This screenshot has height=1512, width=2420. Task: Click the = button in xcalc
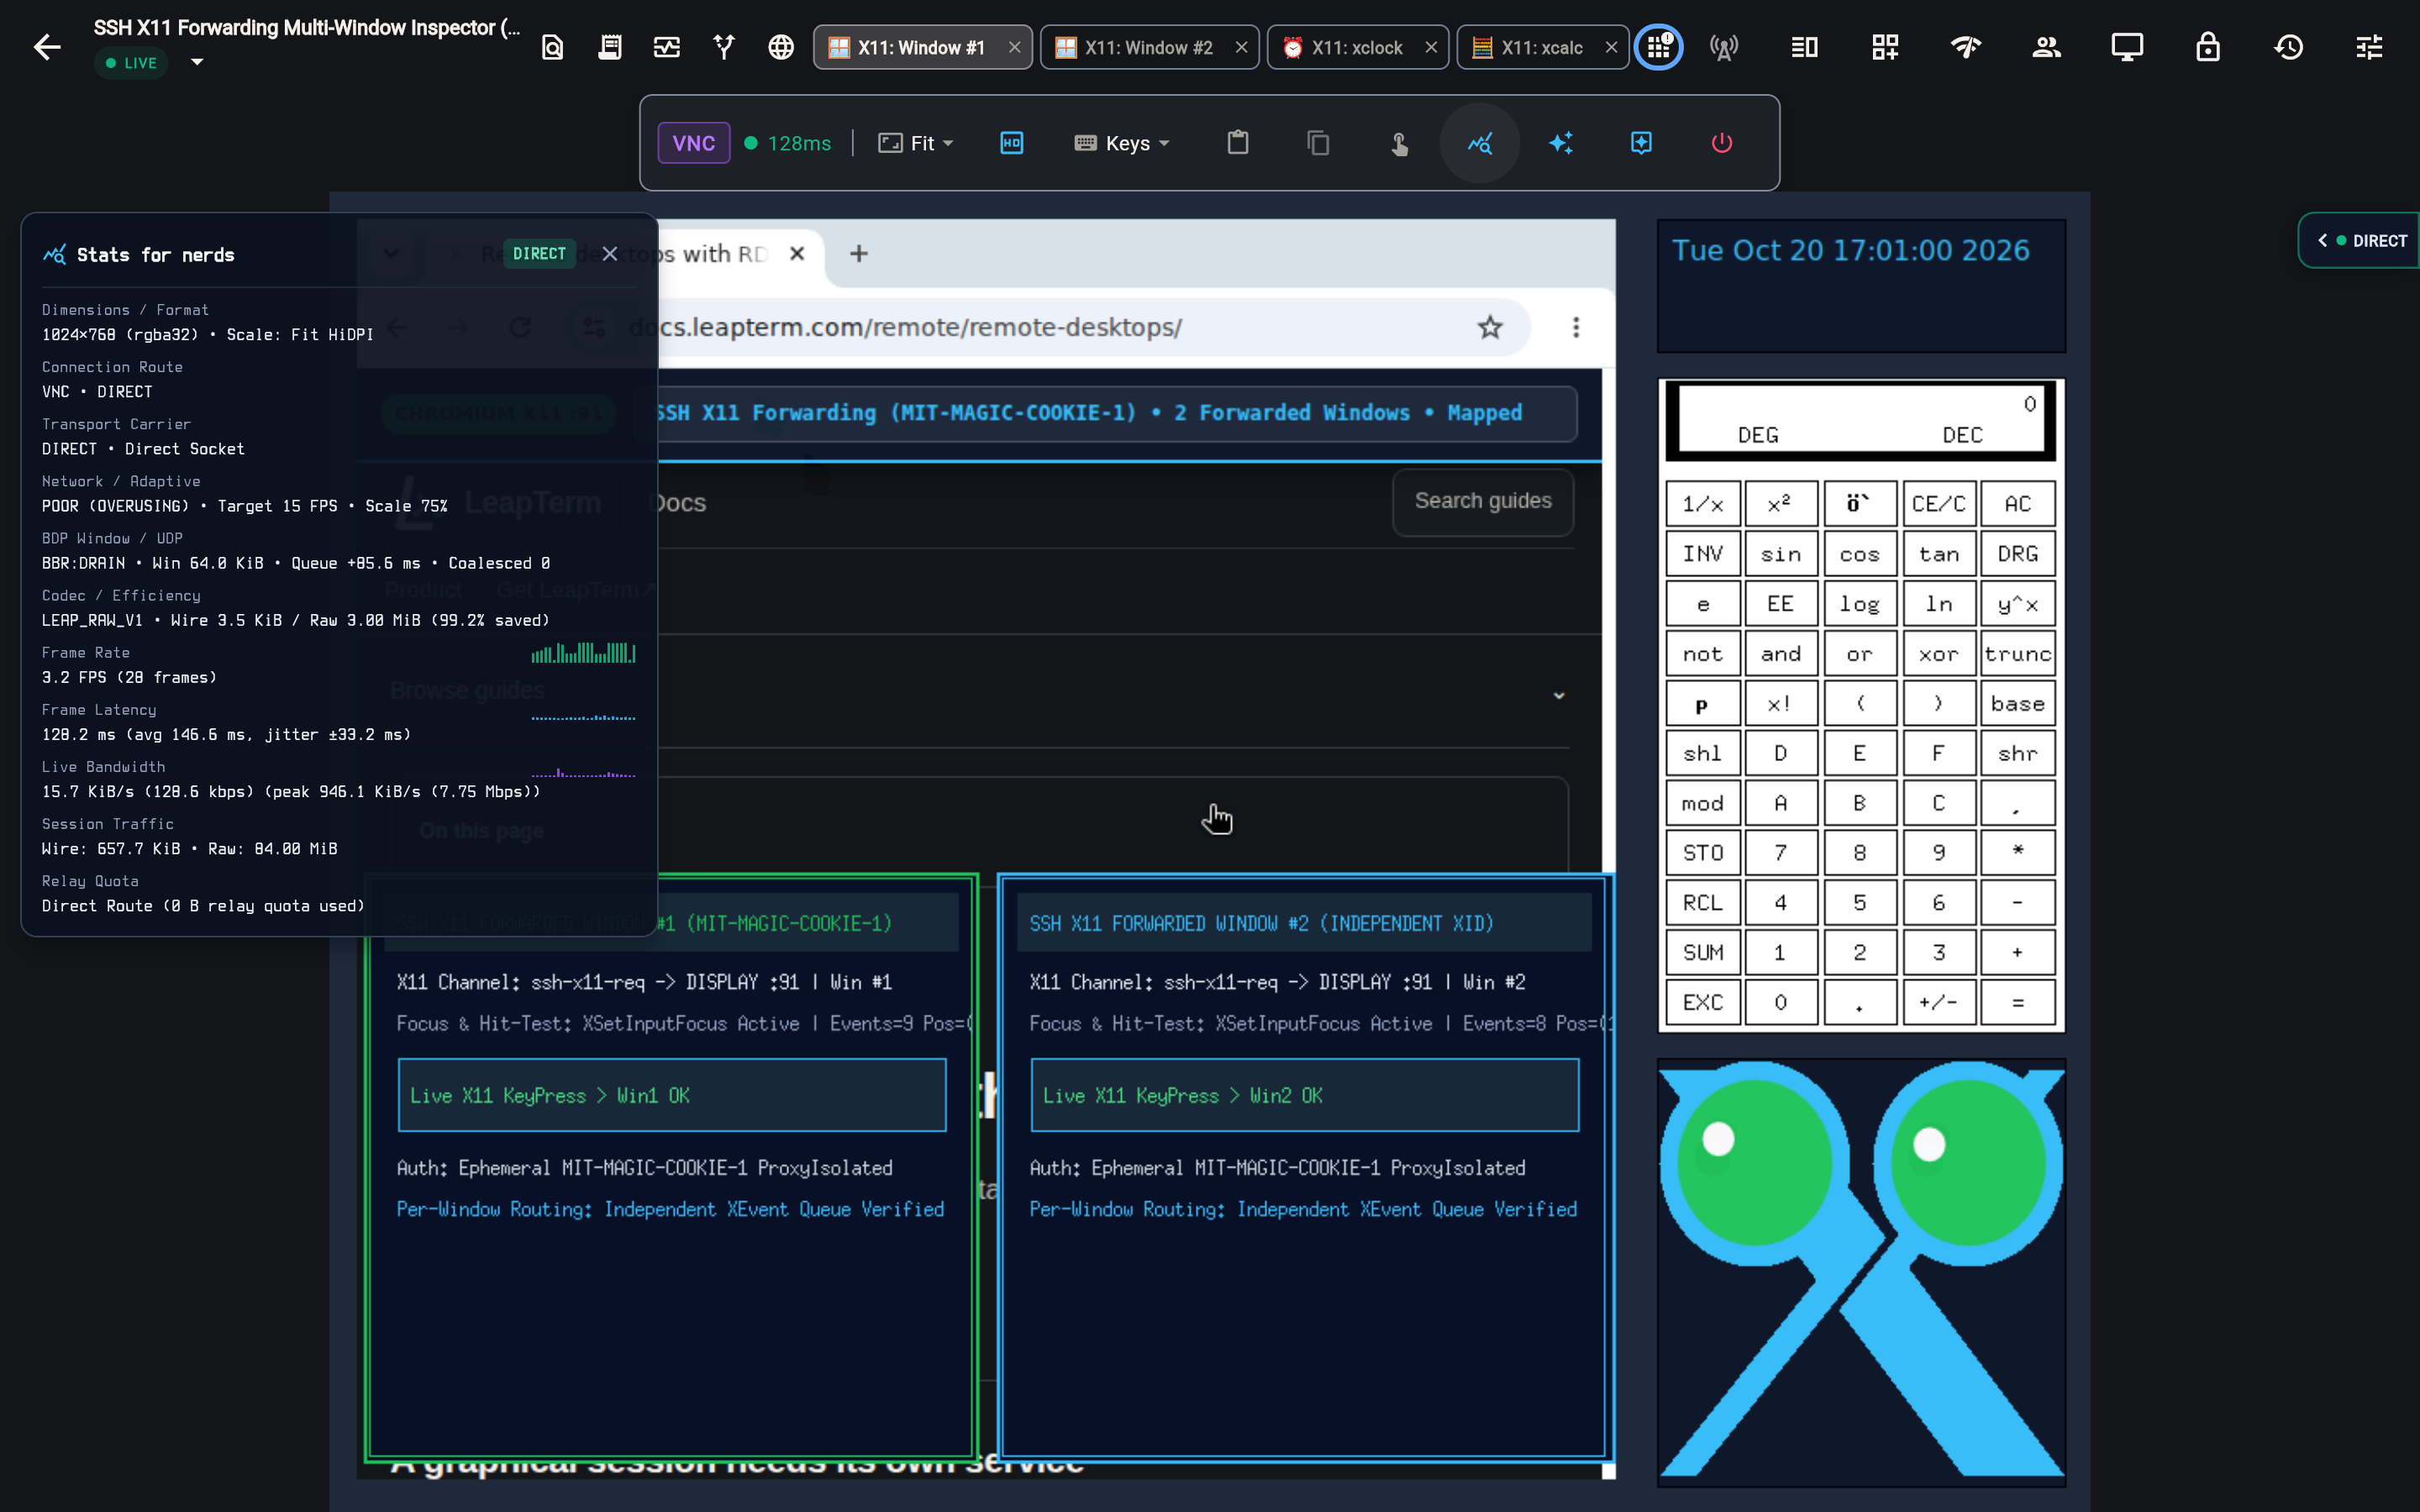click(2018, 1002)
